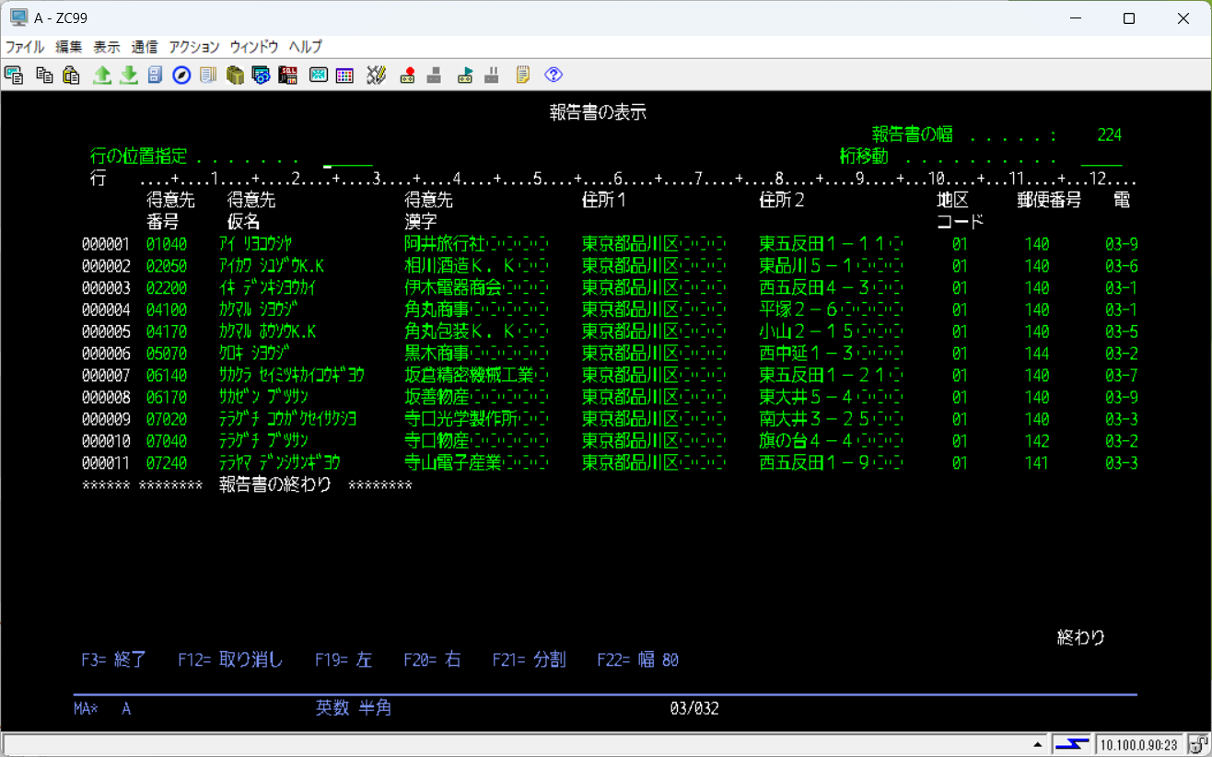Click the 行の位置指定 input field
The height and width of the screenshot is (758, 1212).
[x=347, y=157]
